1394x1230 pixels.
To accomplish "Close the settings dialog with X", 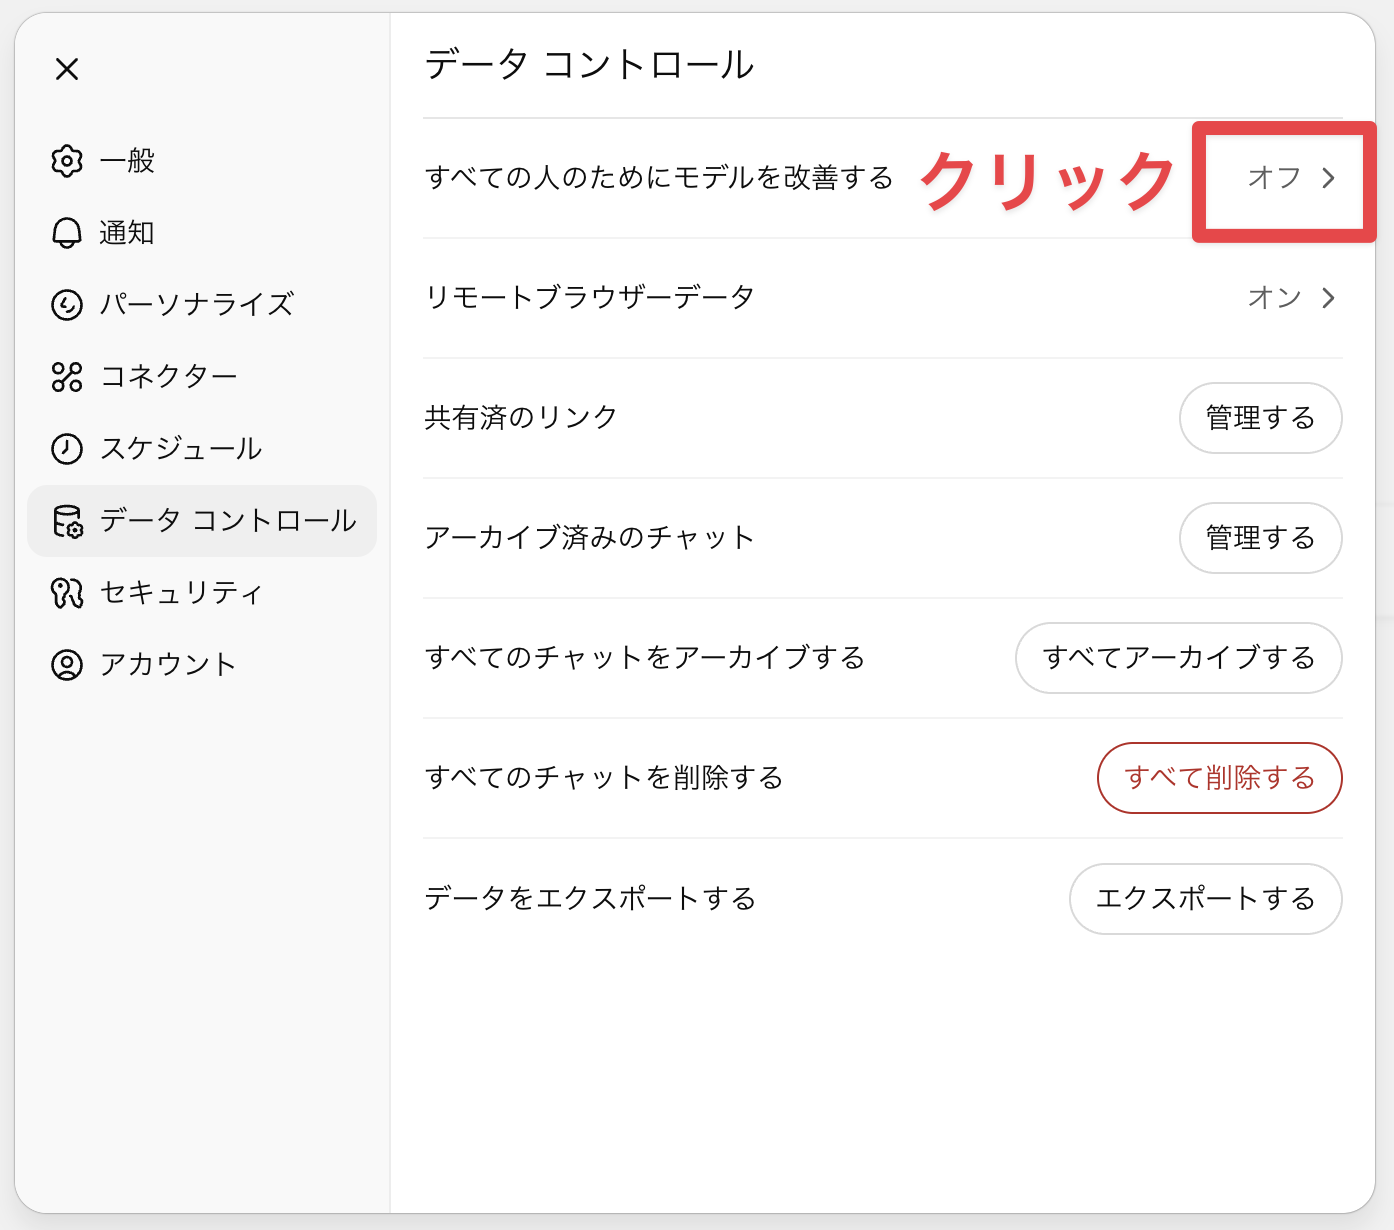I will click(67, 69).
